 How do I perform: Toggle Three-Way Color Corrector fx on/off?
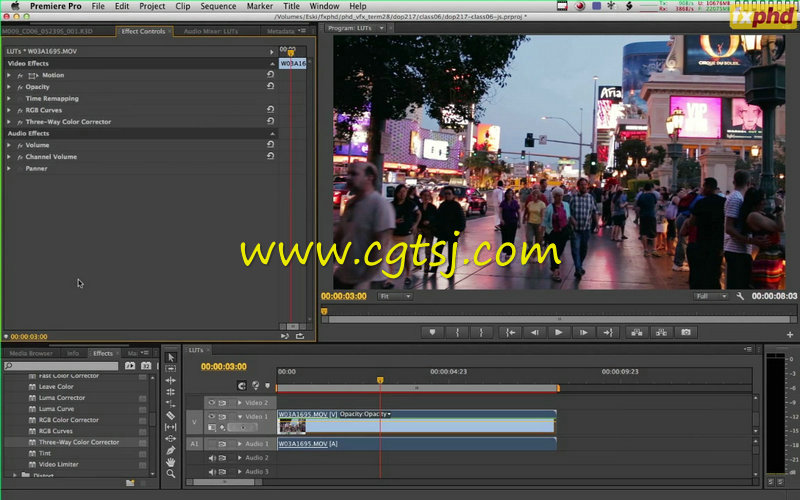click(x=20, y=122)
